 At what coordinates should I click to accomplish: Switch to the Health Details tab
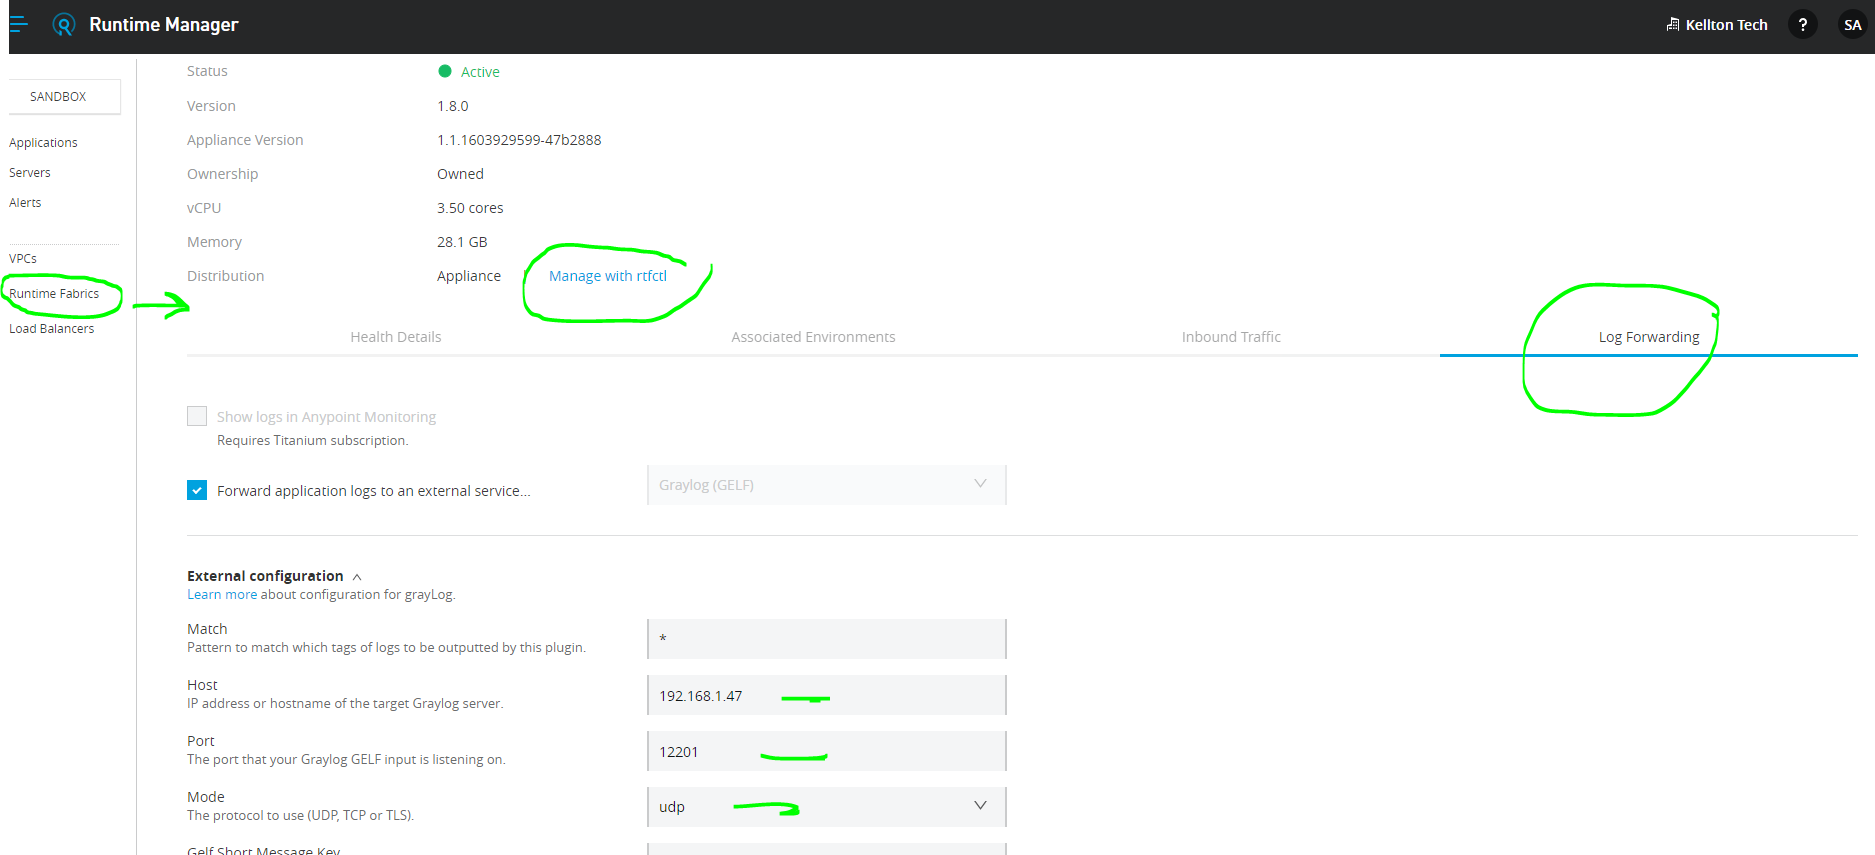tap(396, 337)
